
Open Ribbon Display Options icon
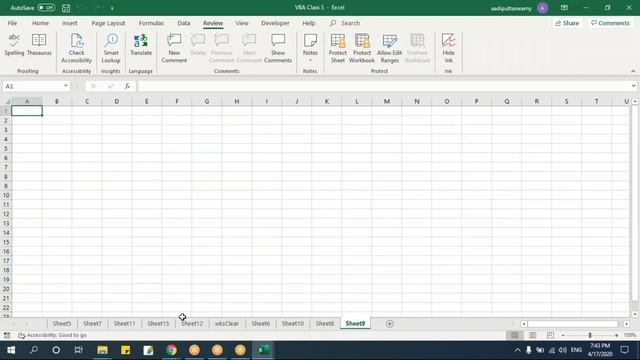click(564, 8)
